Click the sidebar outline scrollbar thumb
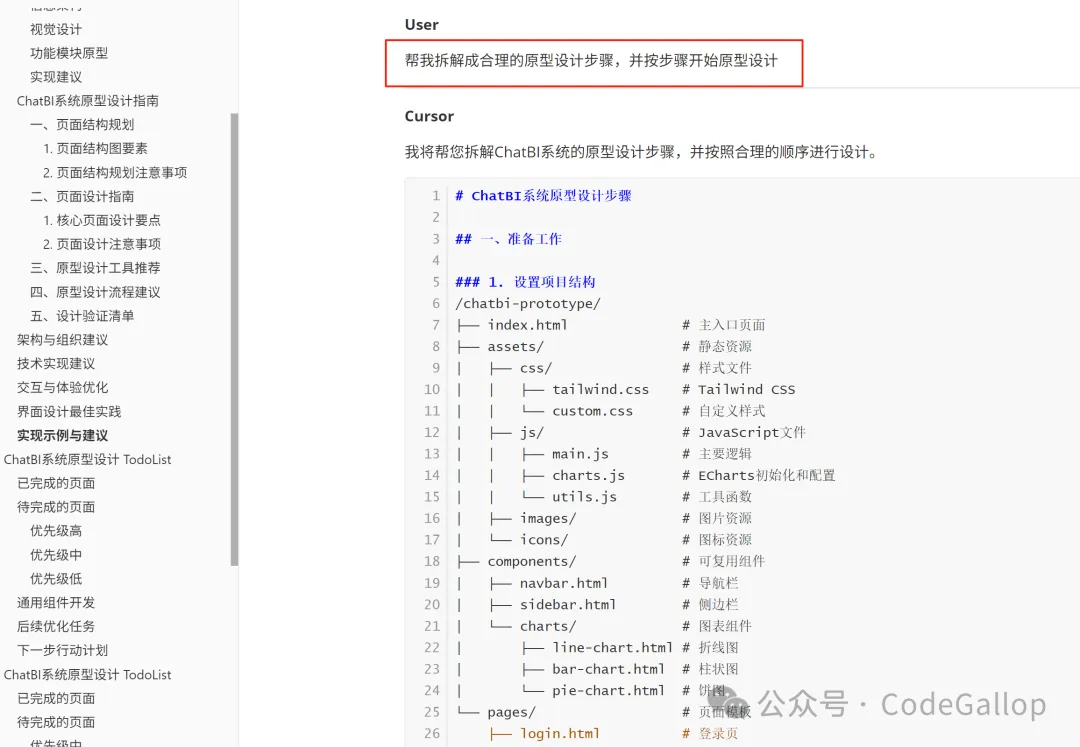This screenshot has width=1080, height=747. [x=234, y=339]
